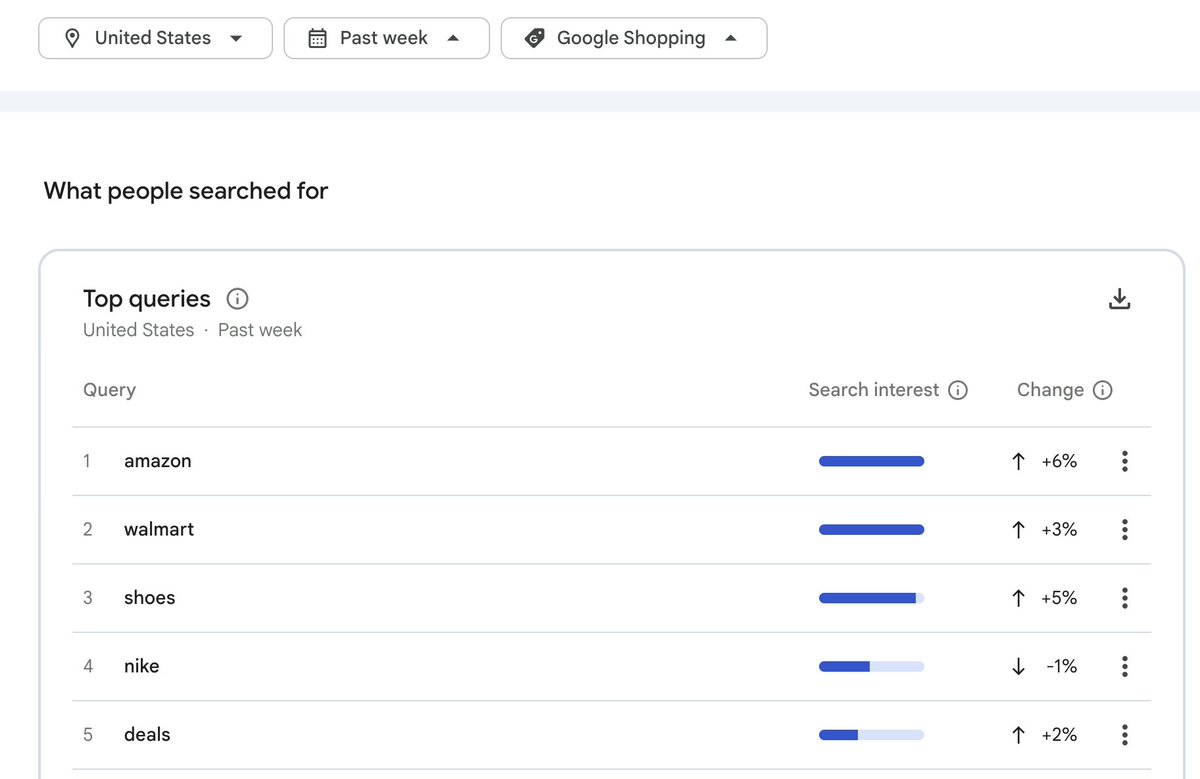Click the deals search interest bar
Screen dimensions: 1200x779
pos(871,734)
